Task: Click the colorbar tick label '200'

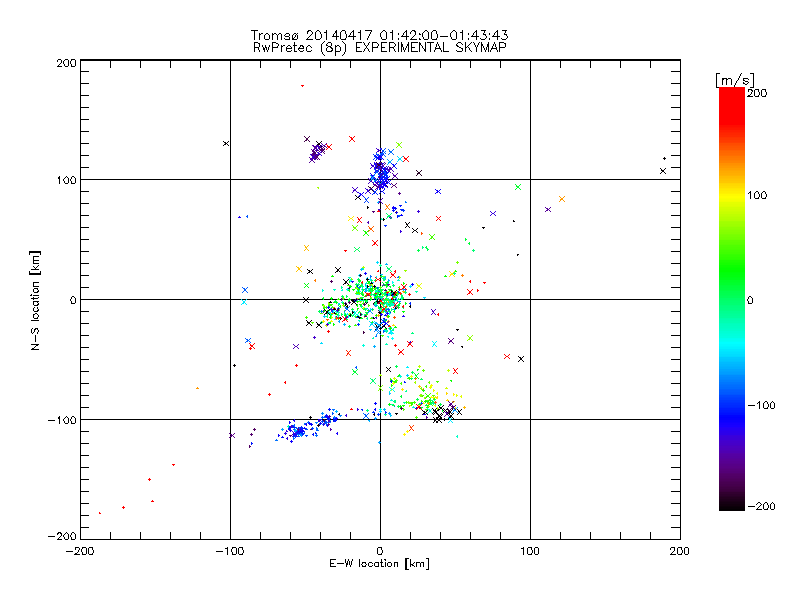Action: (757, 93)
